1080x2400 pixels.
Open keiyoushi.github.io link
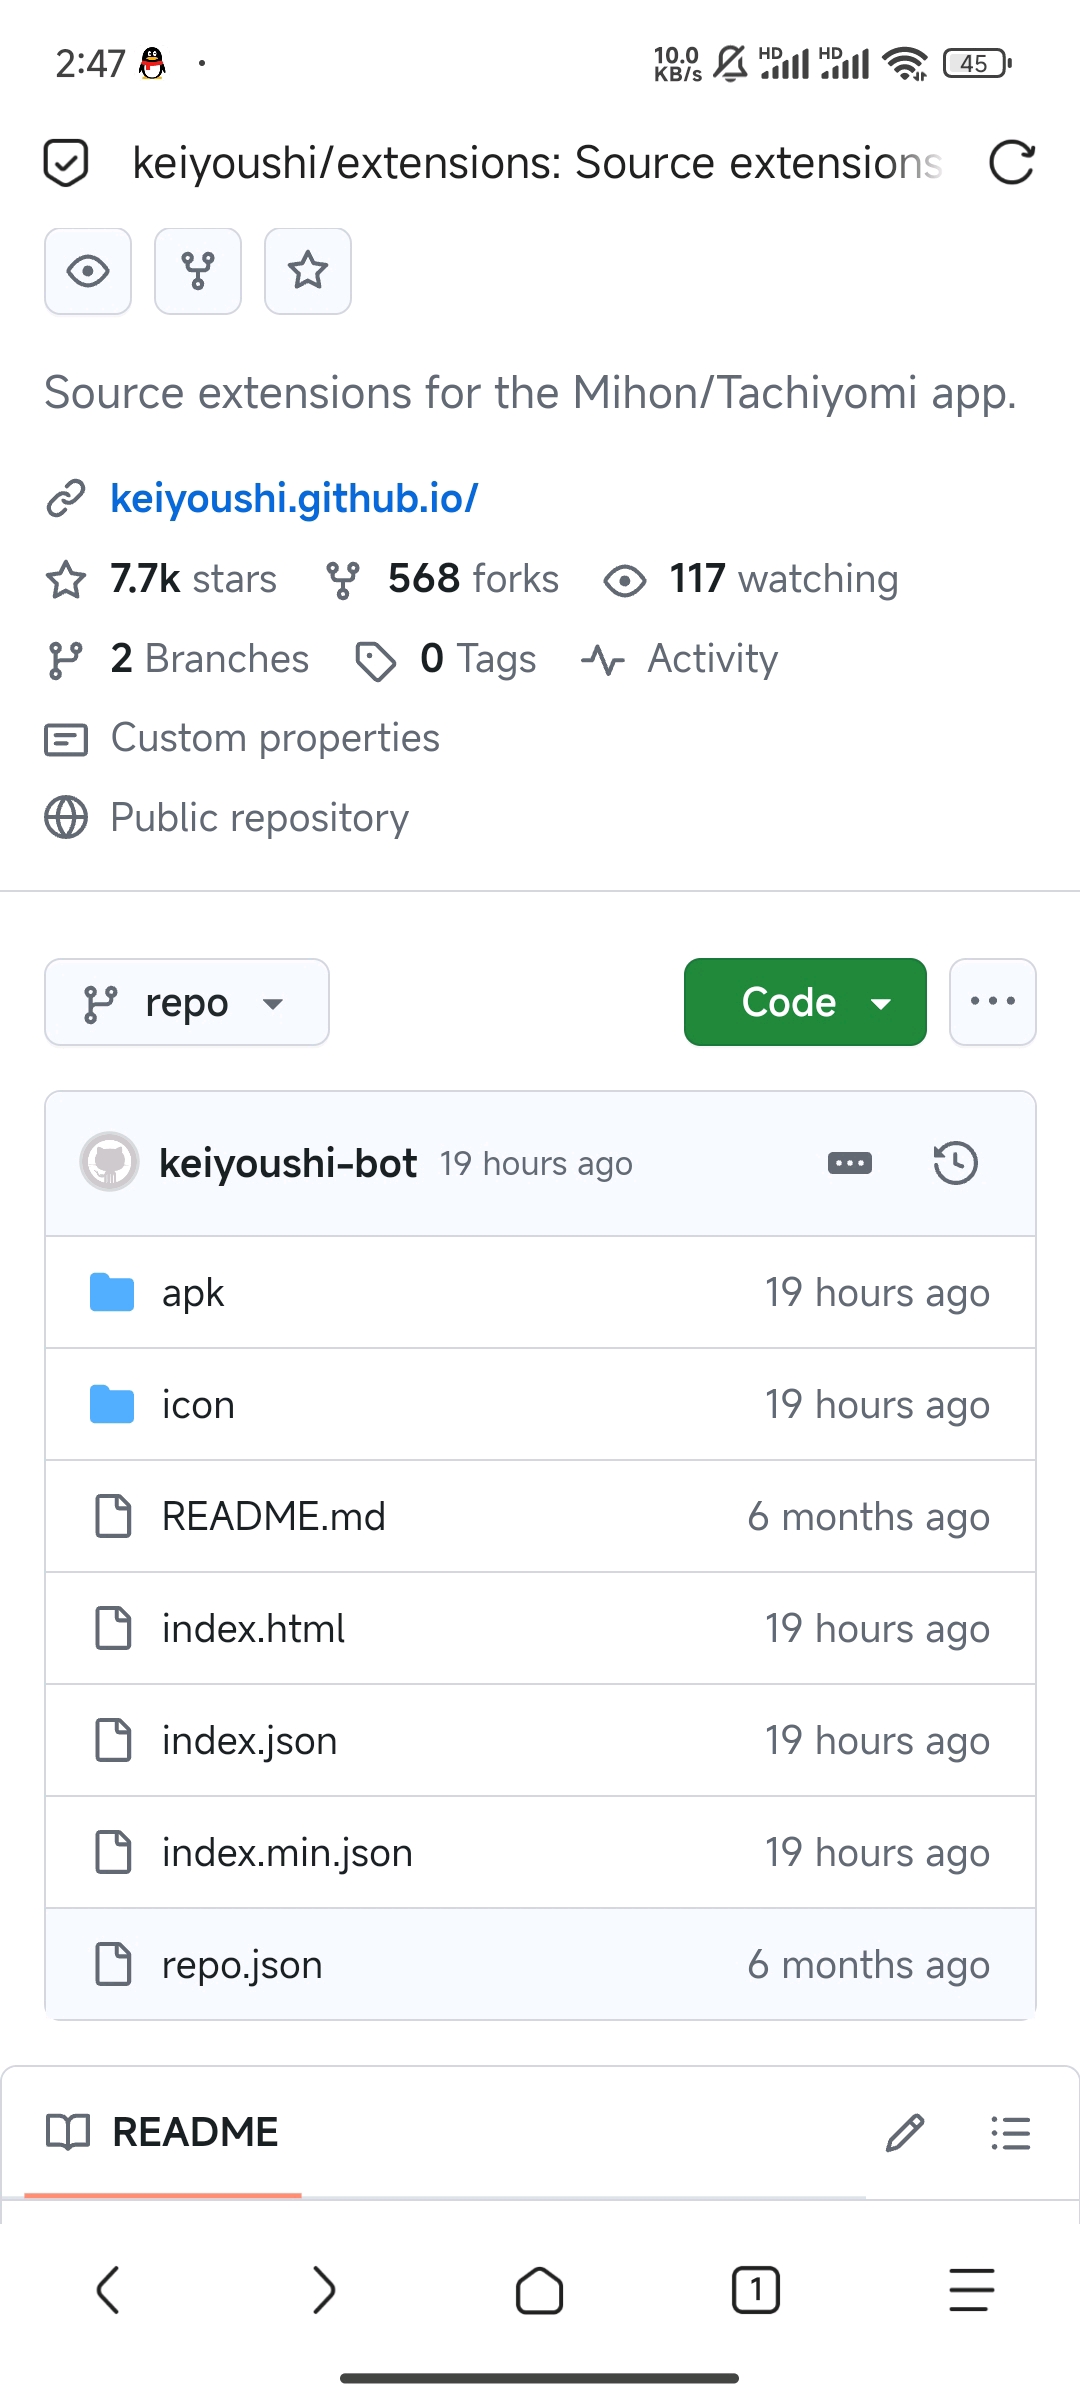click(294, 498)
